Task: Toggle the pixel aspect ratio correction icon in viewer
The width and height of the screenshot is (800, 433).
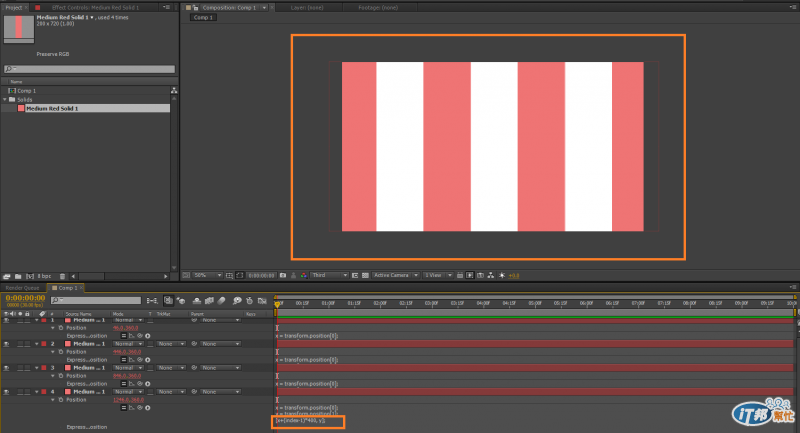Action: [x=460, y=275]
